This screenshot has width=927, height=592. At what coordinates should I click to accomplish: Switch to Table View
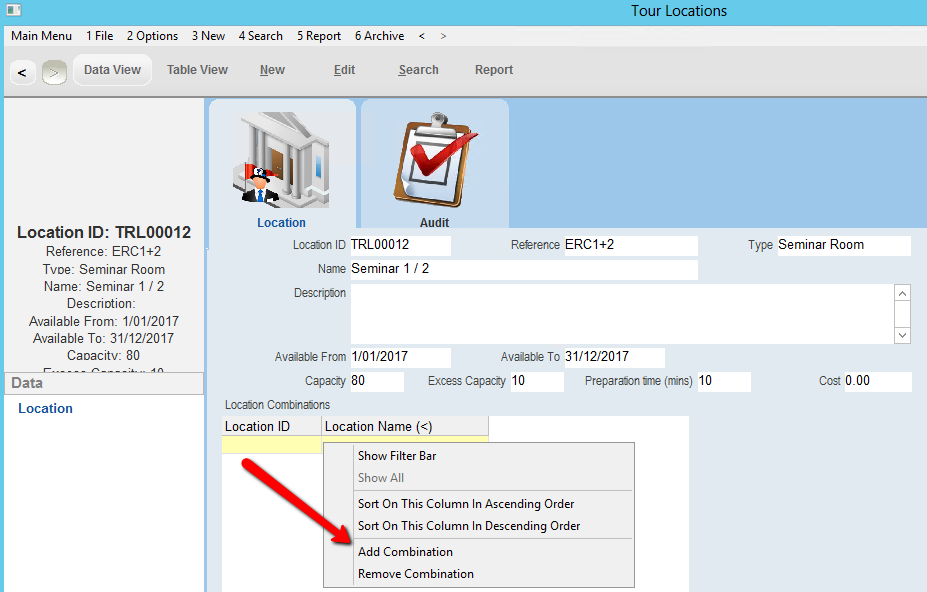(x=197, y=70)
